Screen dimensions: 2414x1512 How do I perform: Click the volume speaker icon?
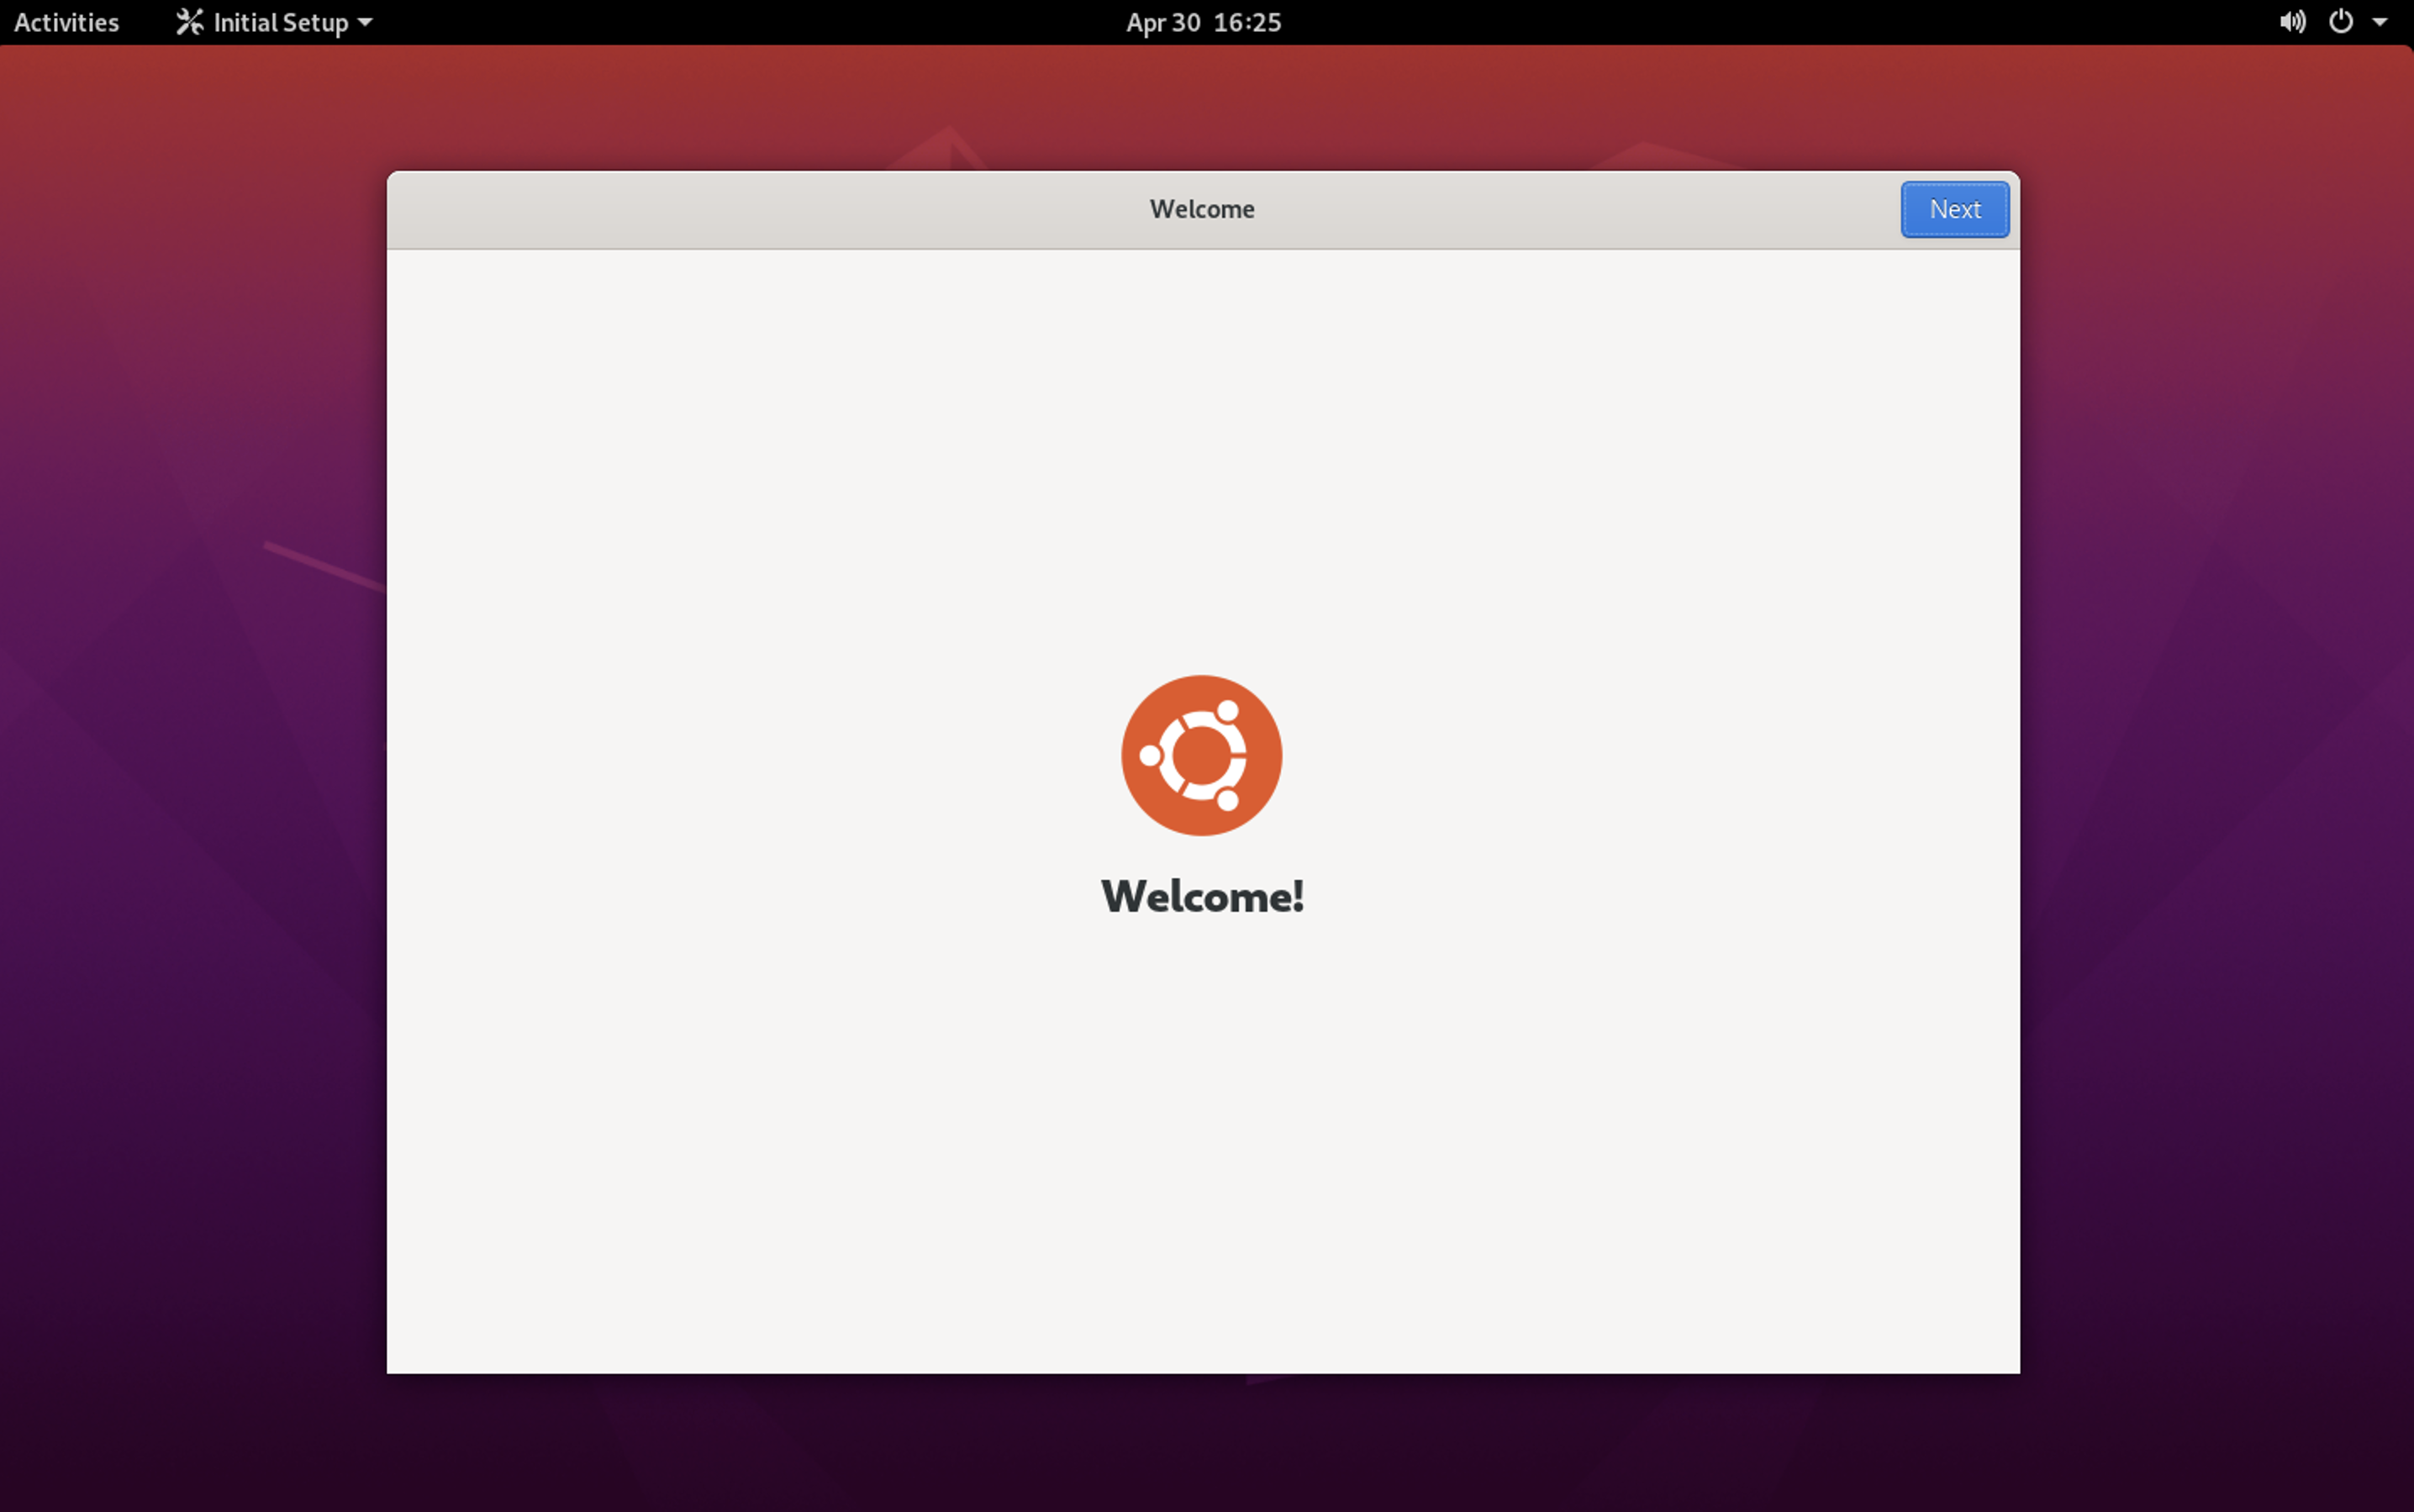pos(2292,22)
